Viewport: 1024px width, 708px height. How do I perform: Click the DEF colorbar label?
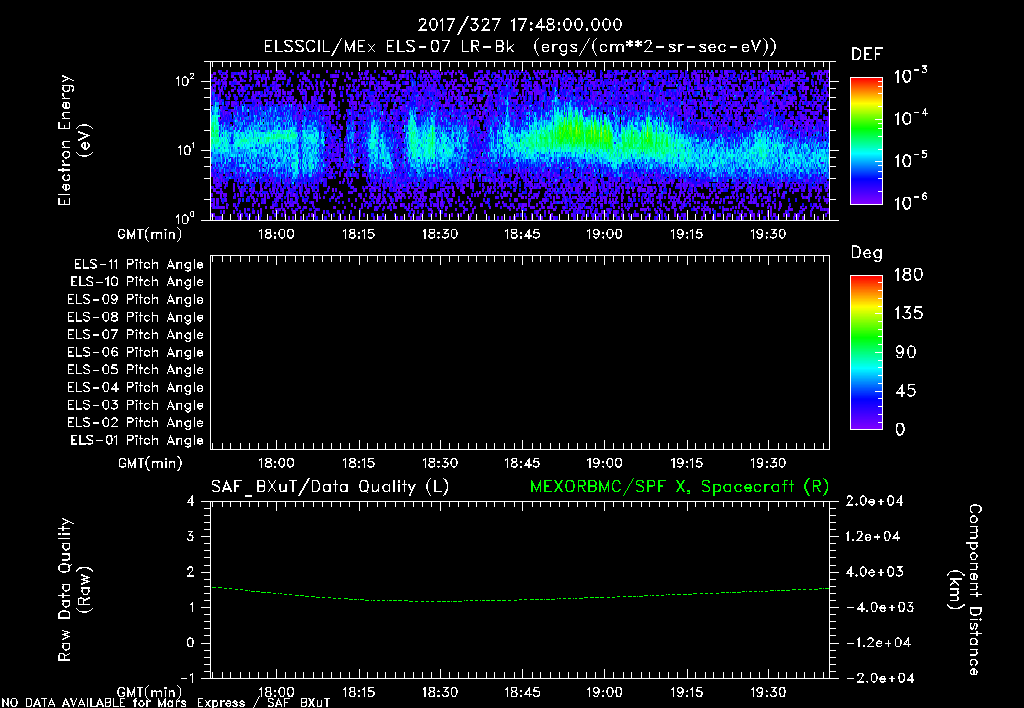click(x=867, y=54)
